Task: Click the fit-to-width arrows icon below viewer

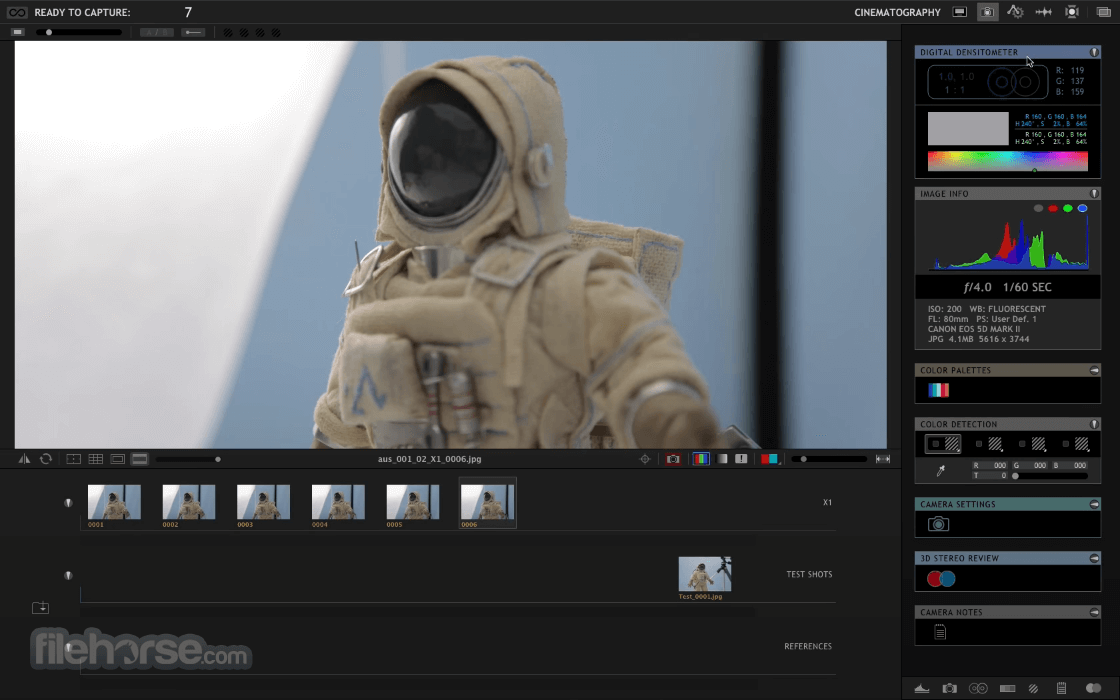Action: (x=883, y=459)
